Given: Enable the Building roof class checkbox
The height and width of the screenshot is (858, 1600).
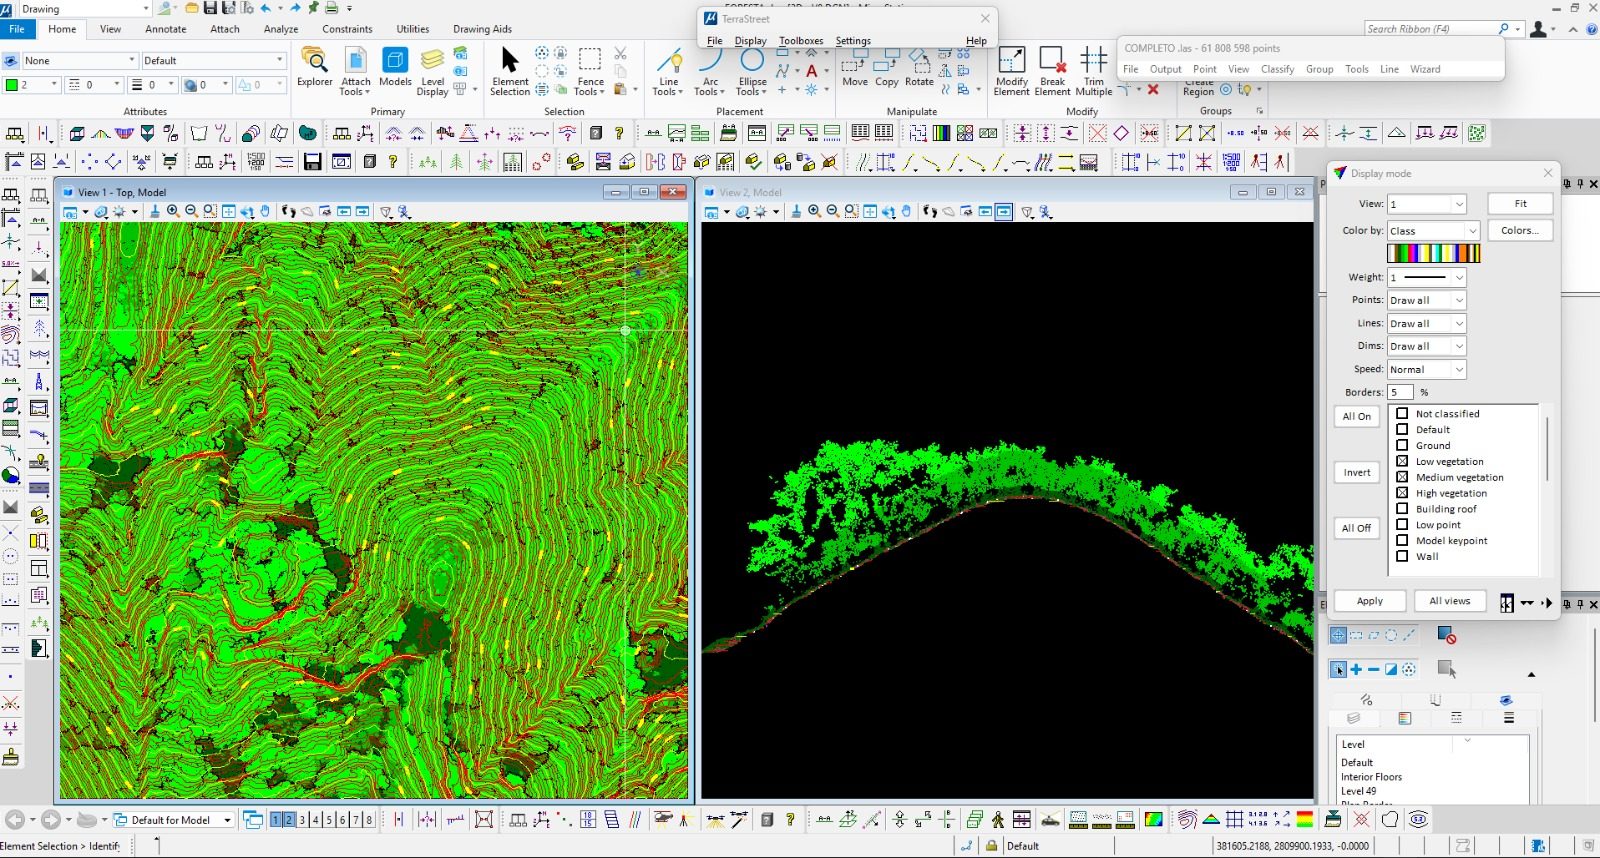Looking at the screenshot, I should (1402, 508).
